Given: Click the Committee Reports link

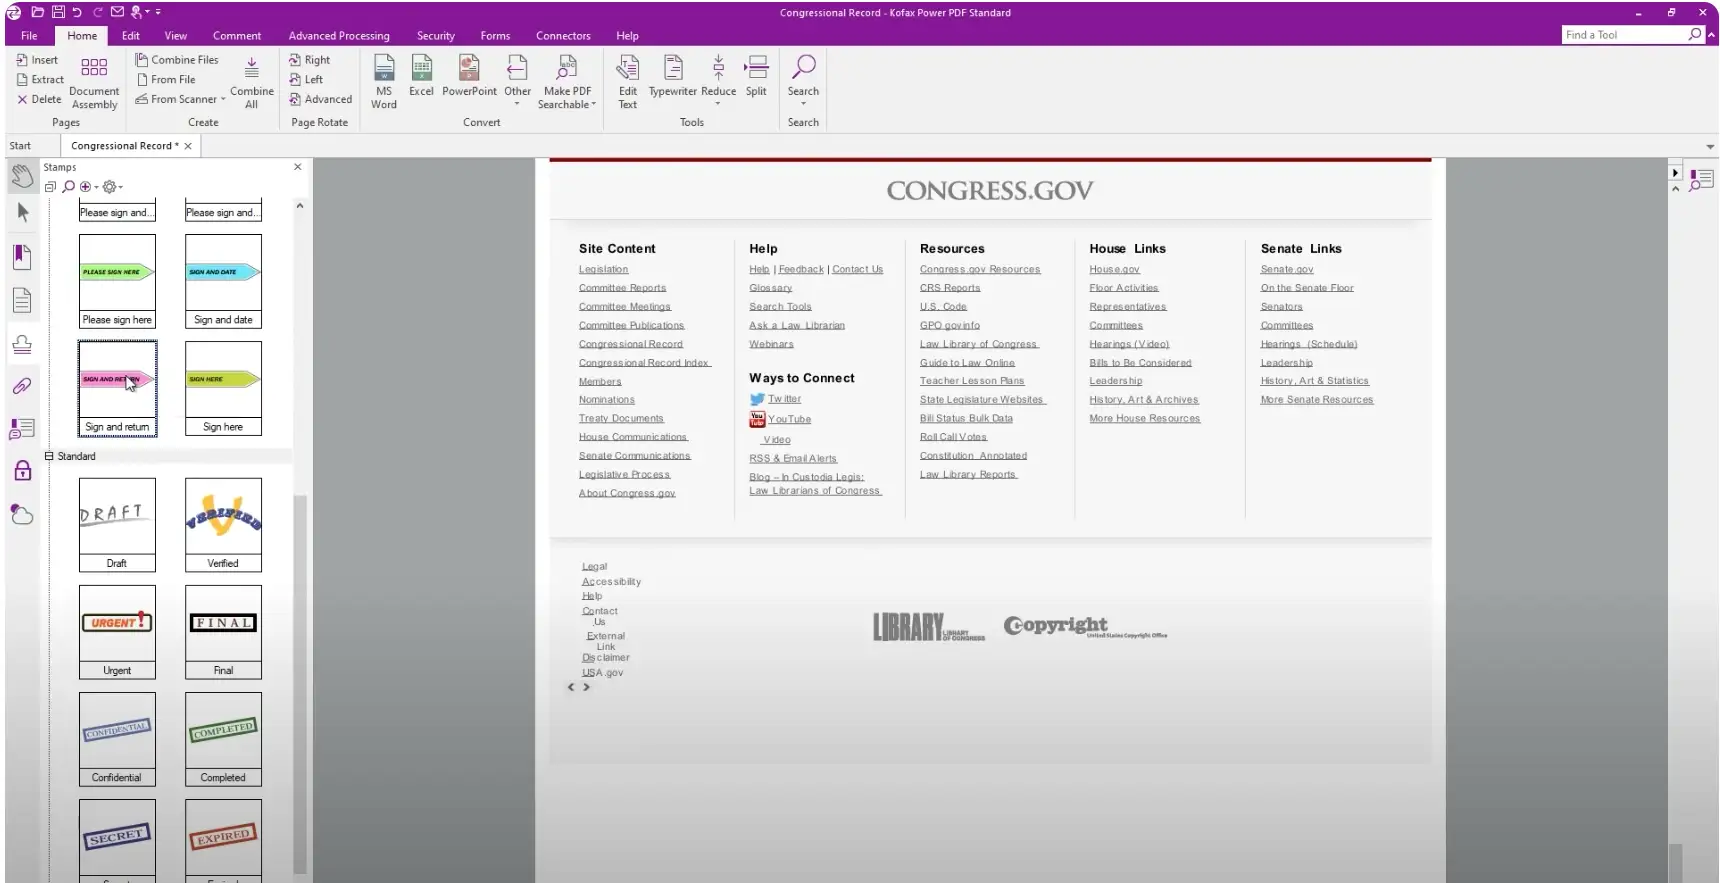Looking at the screenshot, I should pyautogui.click(x=622, y=288).
